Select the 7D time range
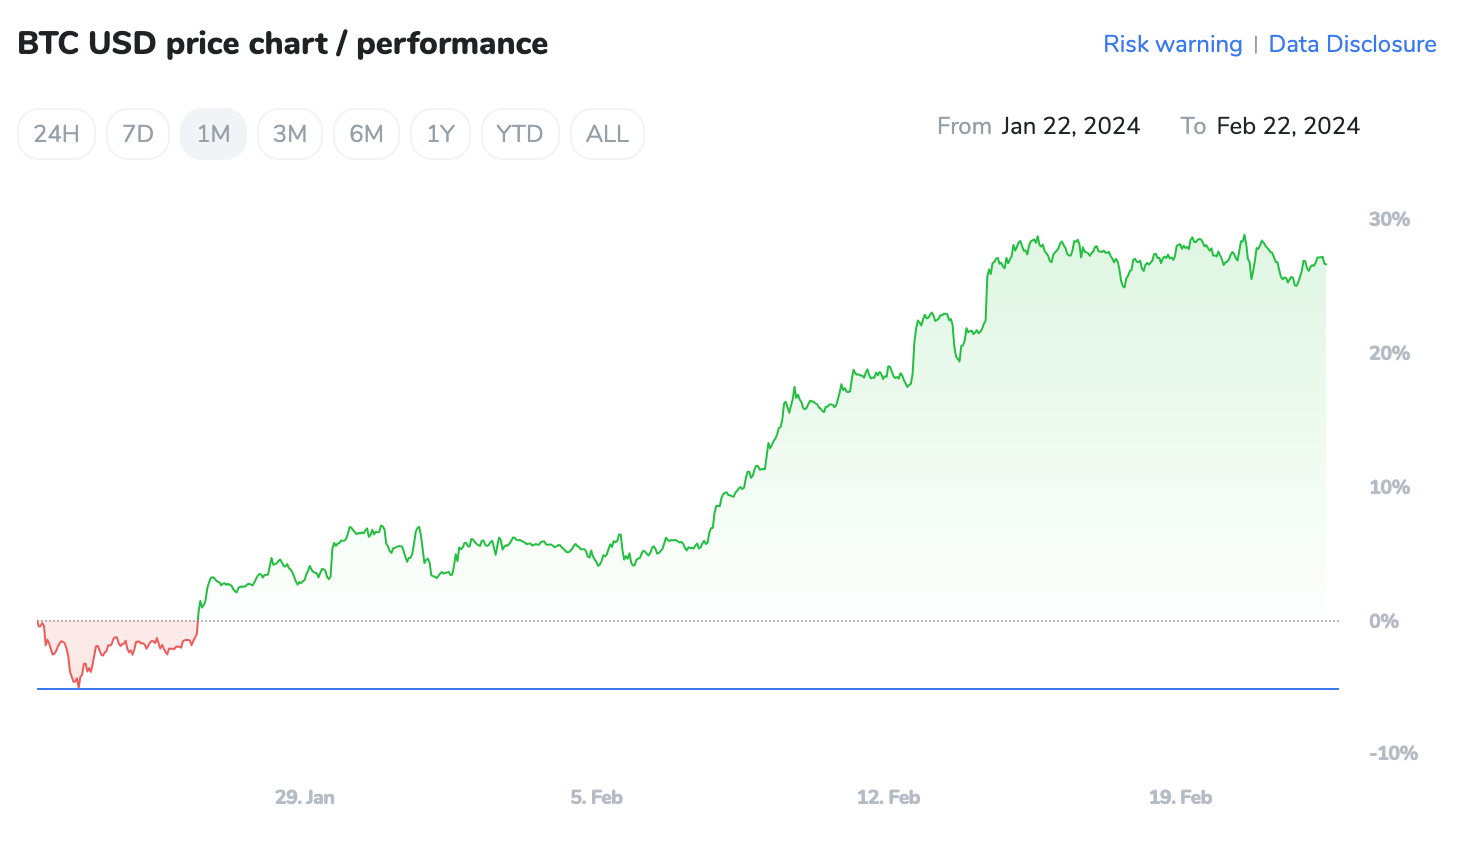 137,133
